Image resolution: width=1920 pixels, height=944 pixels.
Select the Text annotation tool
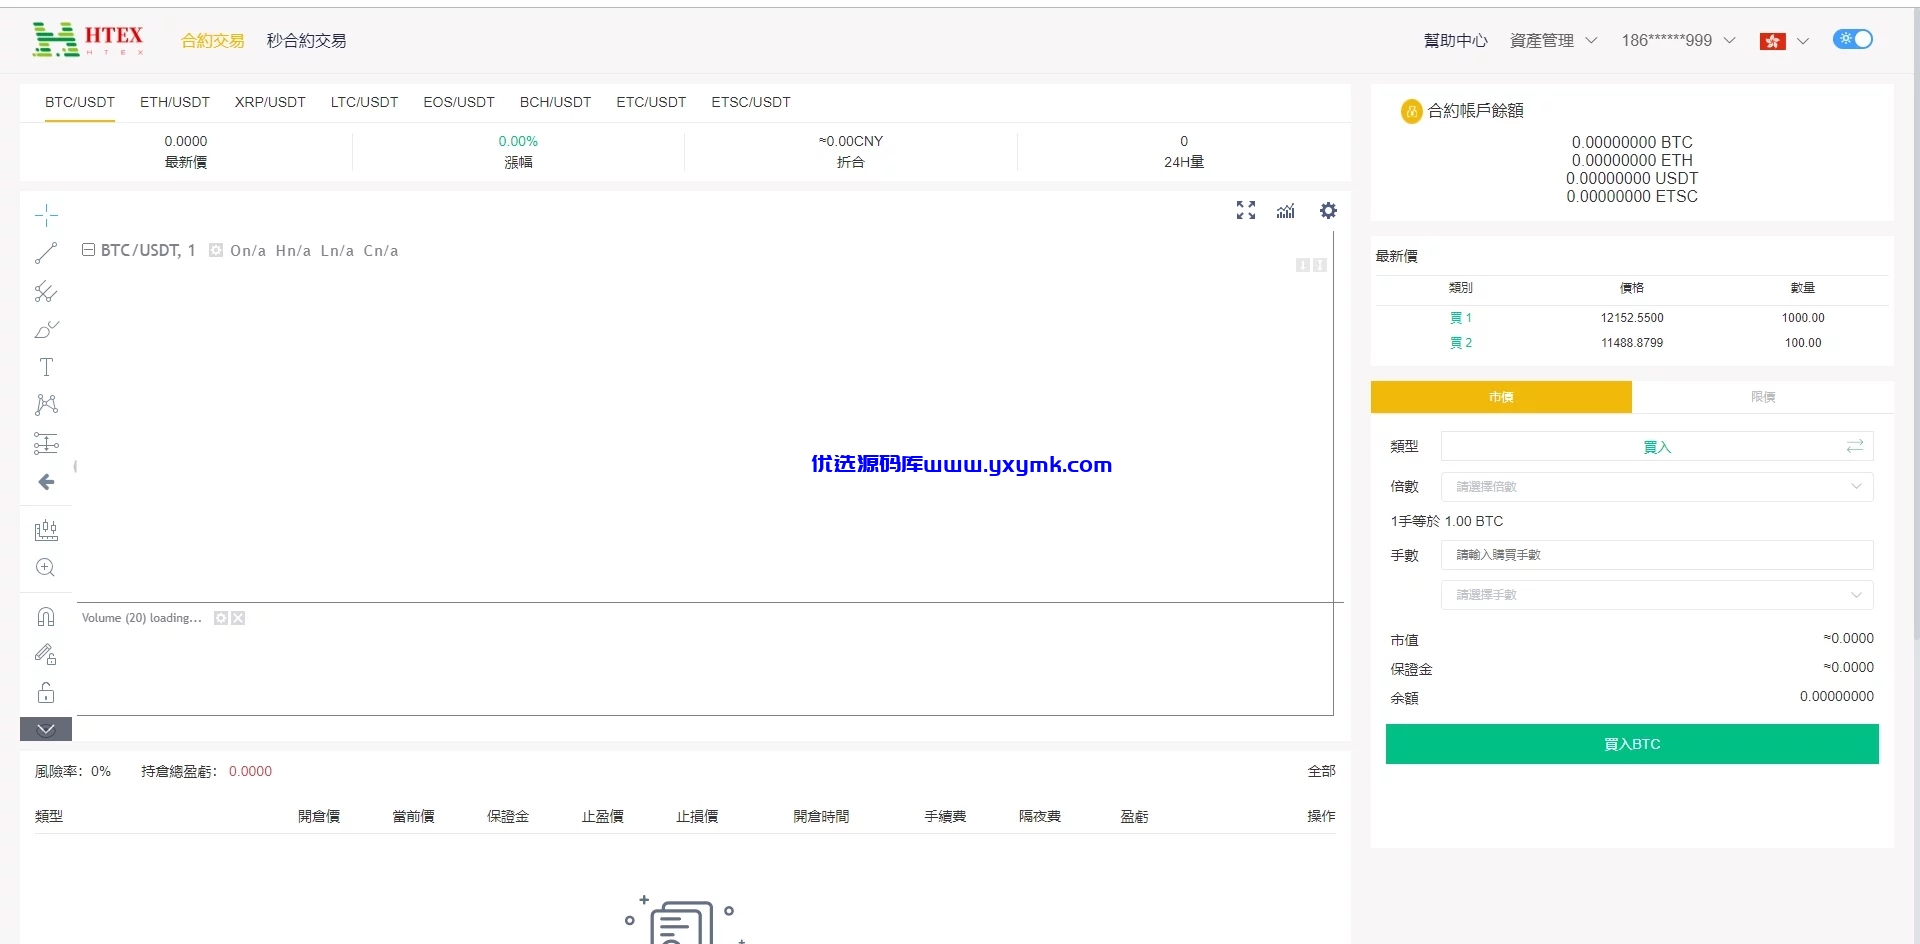pos(46,367)
